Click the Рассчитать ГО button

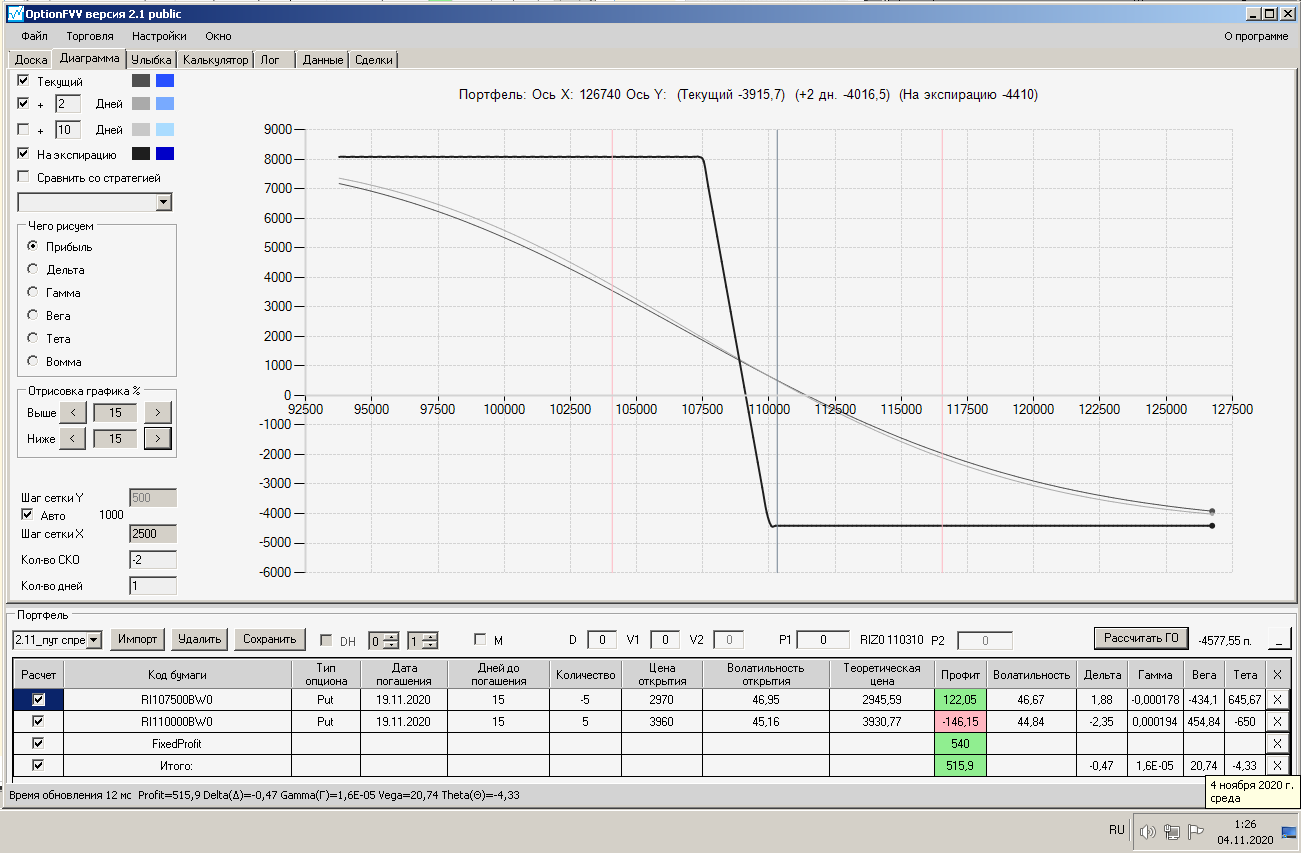1141,638
